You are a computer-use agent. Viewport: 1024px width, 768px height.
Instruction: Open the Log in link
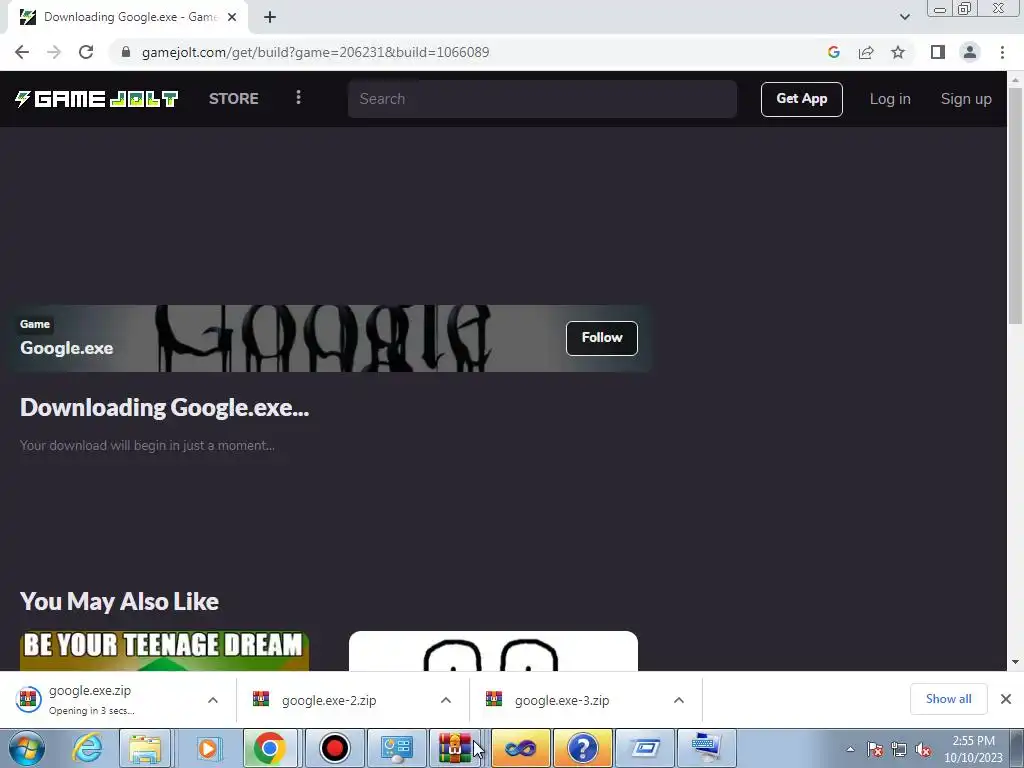coord(889,99)
